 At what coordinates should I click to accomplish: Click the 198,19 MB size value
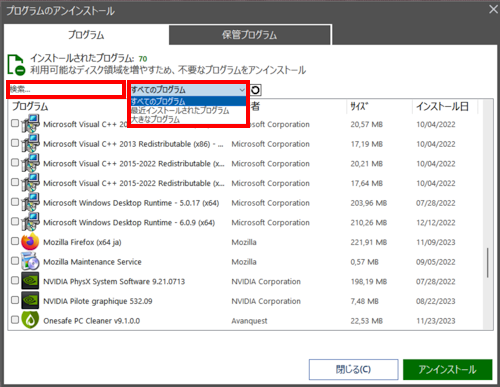368,282
